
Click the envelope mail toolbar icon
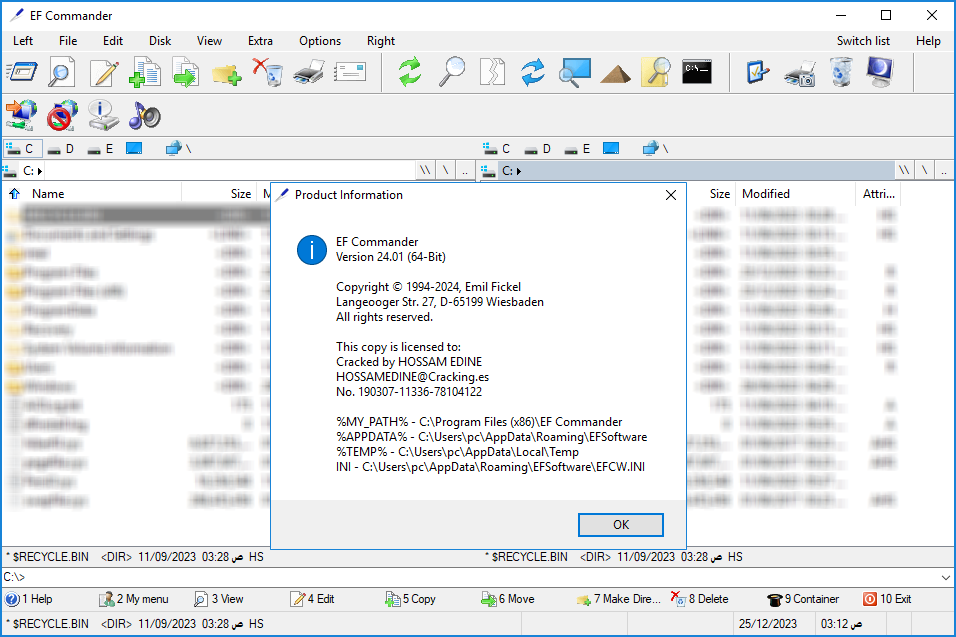tap(350, 73)
